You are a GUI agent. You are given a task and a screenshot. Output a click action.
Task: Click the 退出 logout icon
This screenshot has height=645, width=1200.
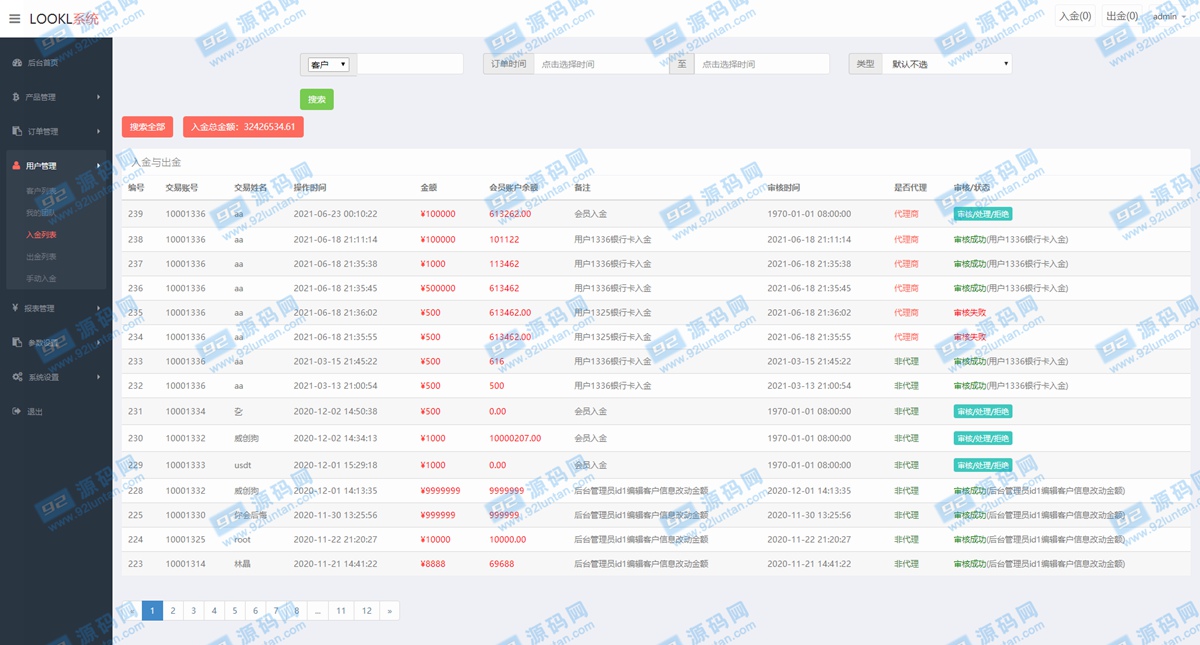point(17,411)
